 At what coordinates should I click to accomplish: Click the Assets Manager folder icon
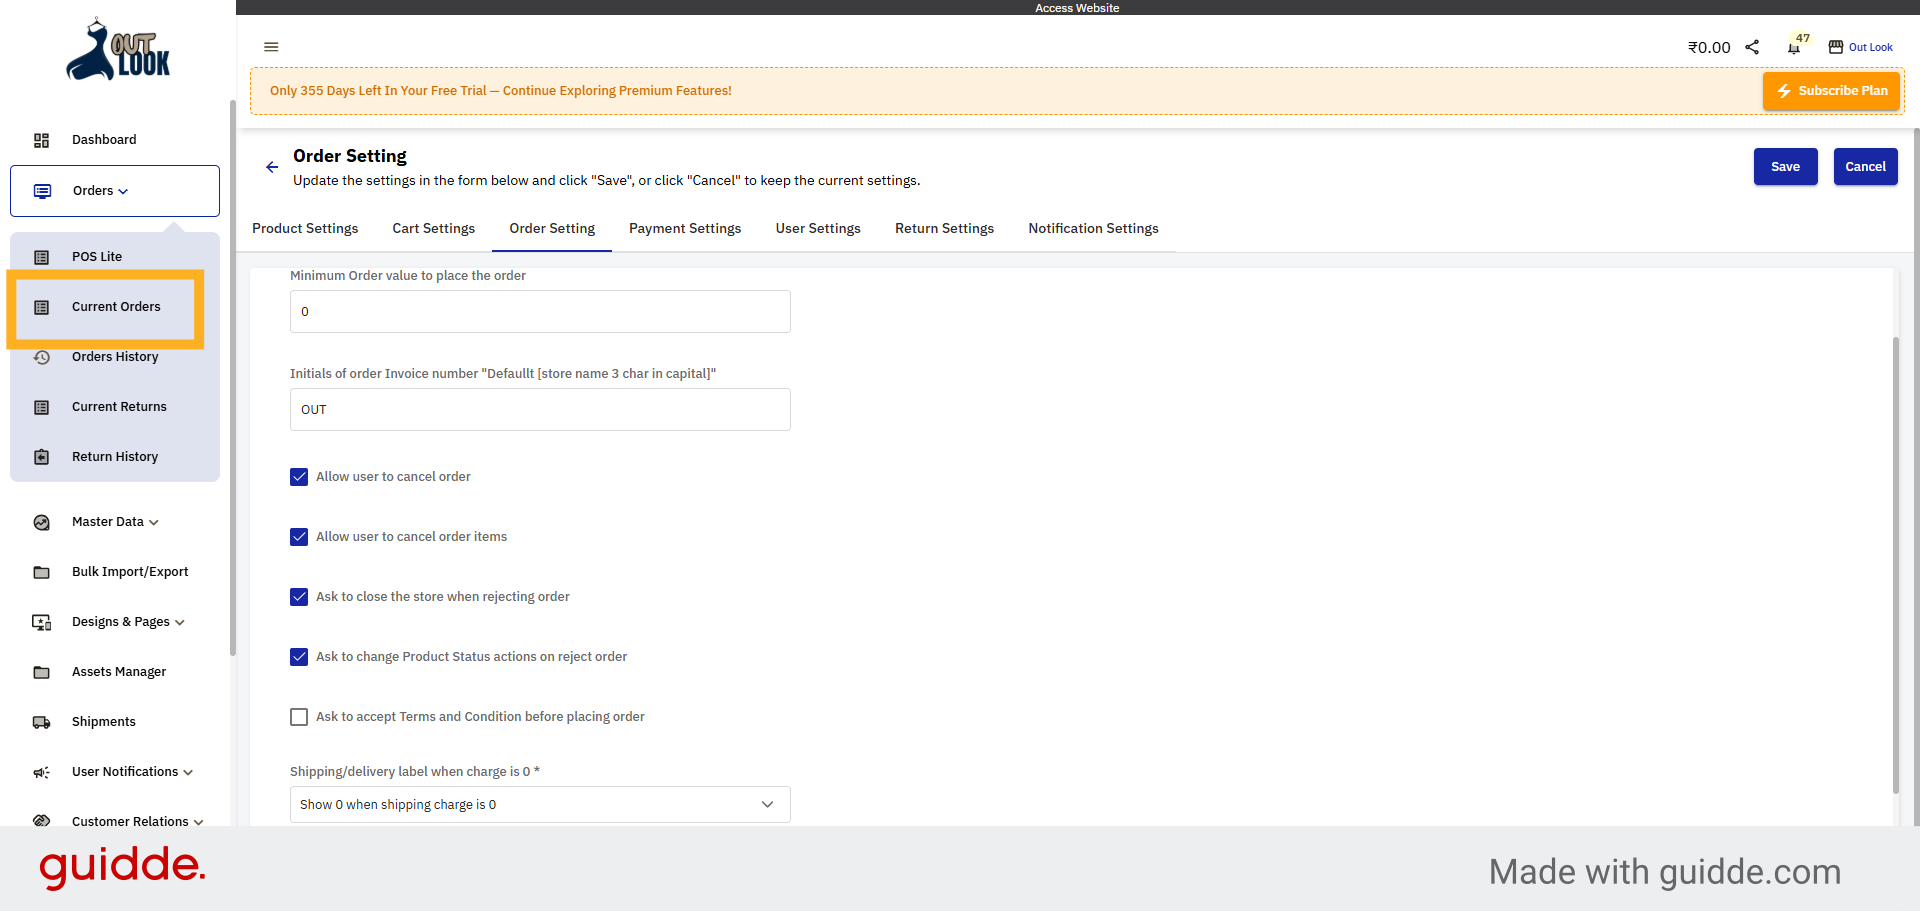[41, 672]
